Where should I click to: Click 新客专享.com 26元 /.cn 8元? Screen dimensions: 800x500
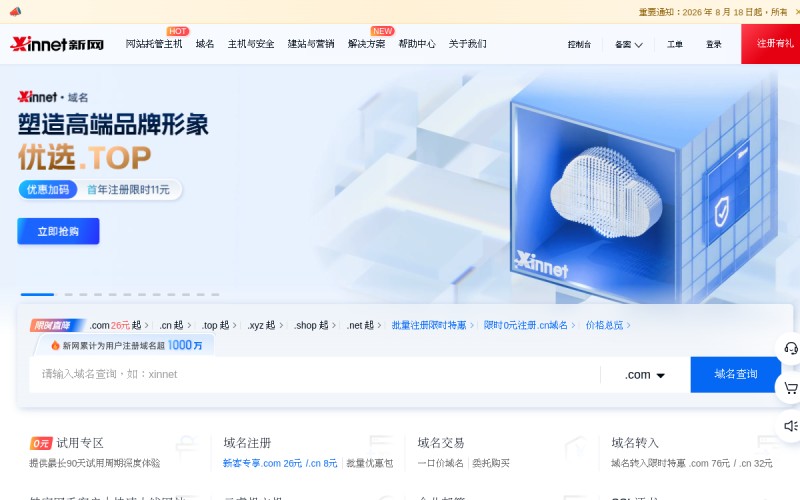tap(280, 463)
